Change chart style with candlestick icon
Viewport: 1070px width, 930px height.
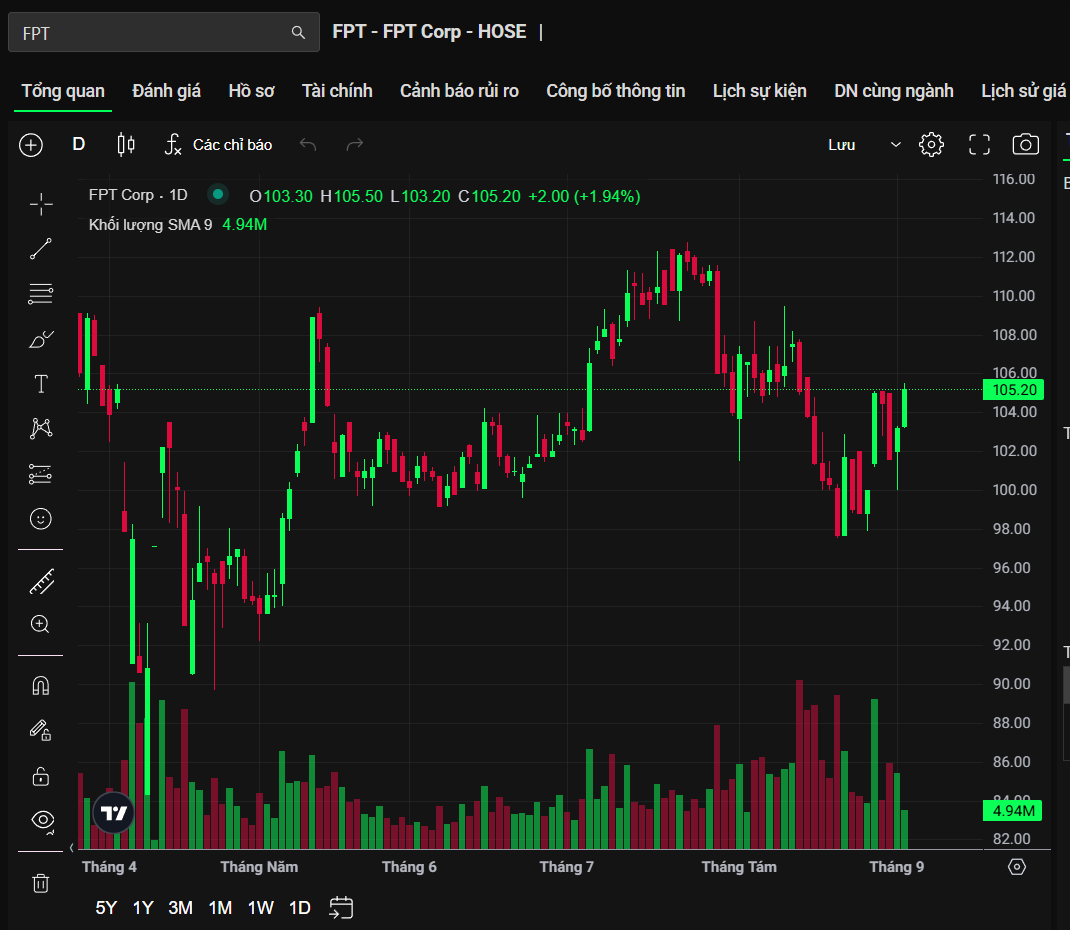[x=126, y=145]
